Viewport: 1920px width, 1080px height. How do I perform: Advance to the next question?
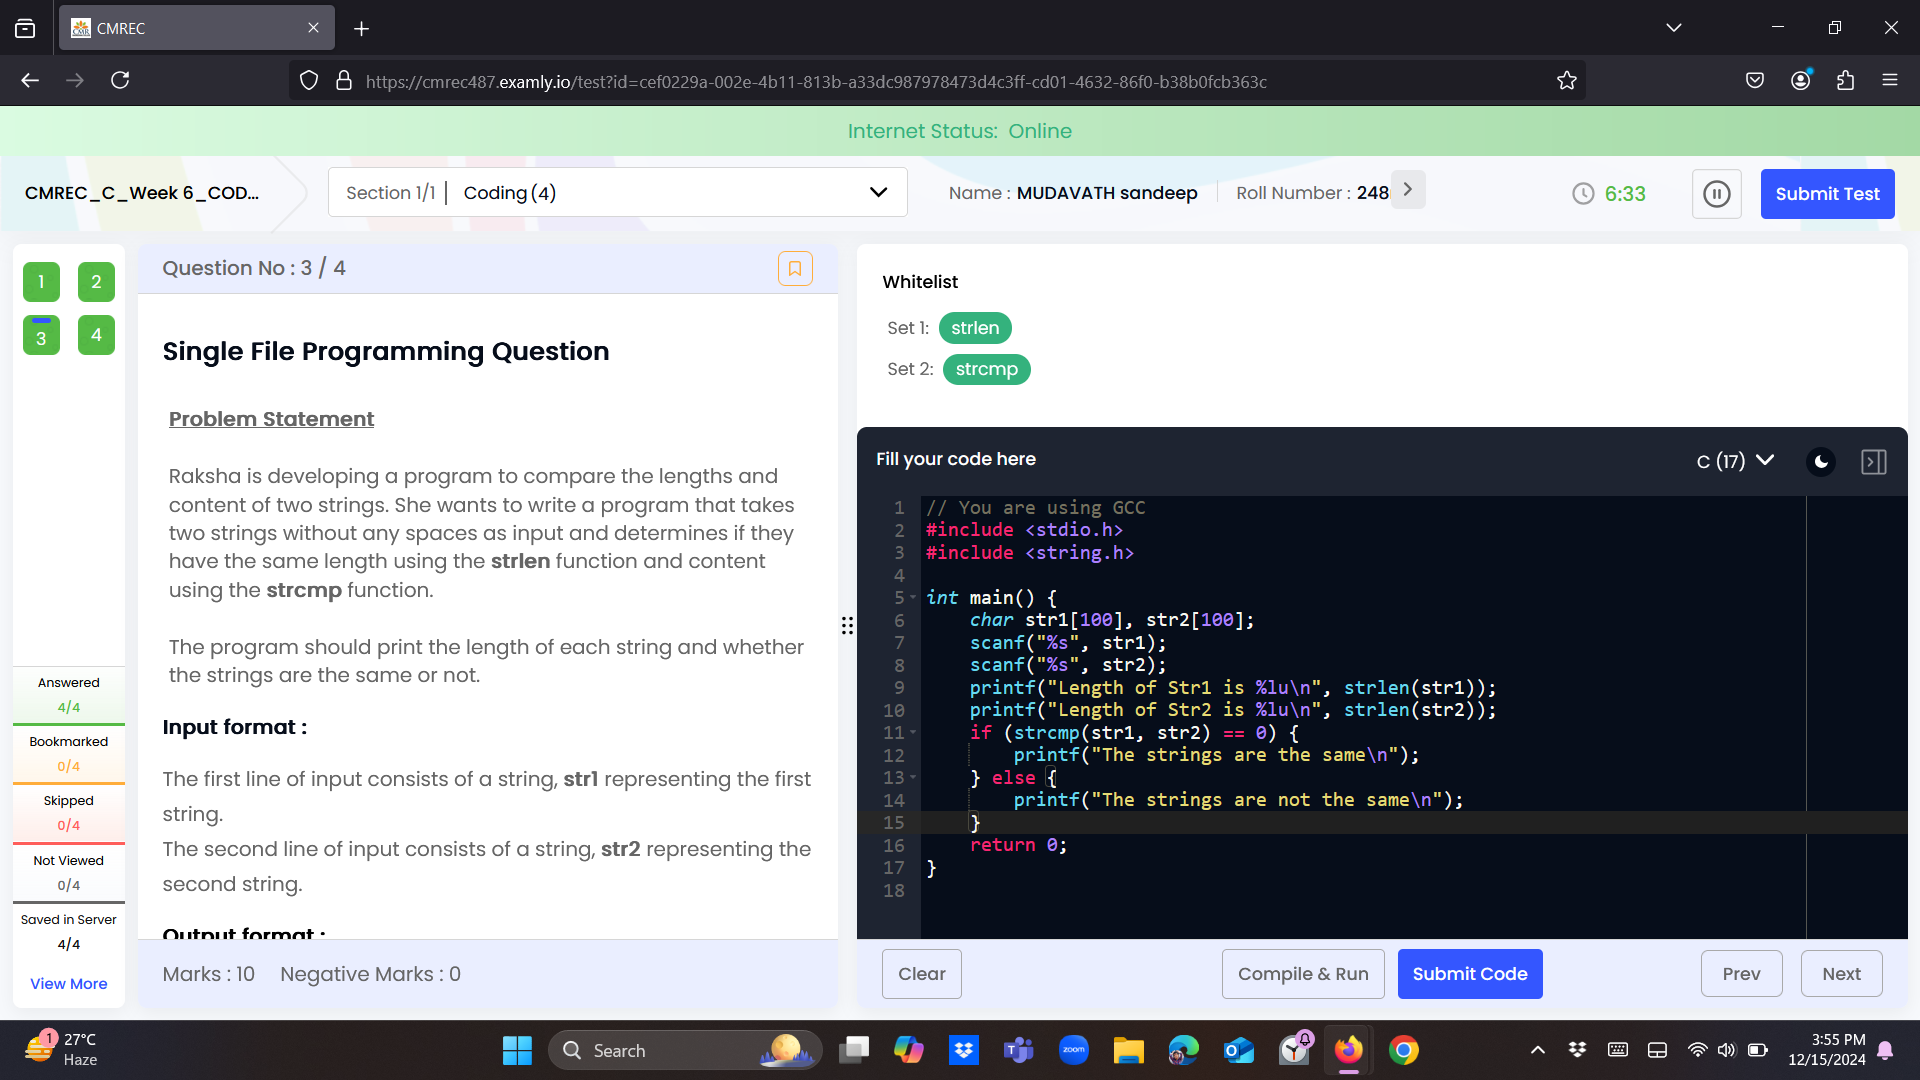1842,974
